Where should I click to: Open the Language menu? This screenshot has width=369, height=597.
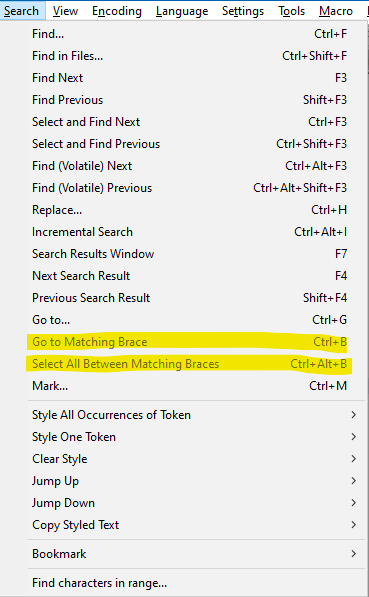pyautogui.click(x=182, y=11)
